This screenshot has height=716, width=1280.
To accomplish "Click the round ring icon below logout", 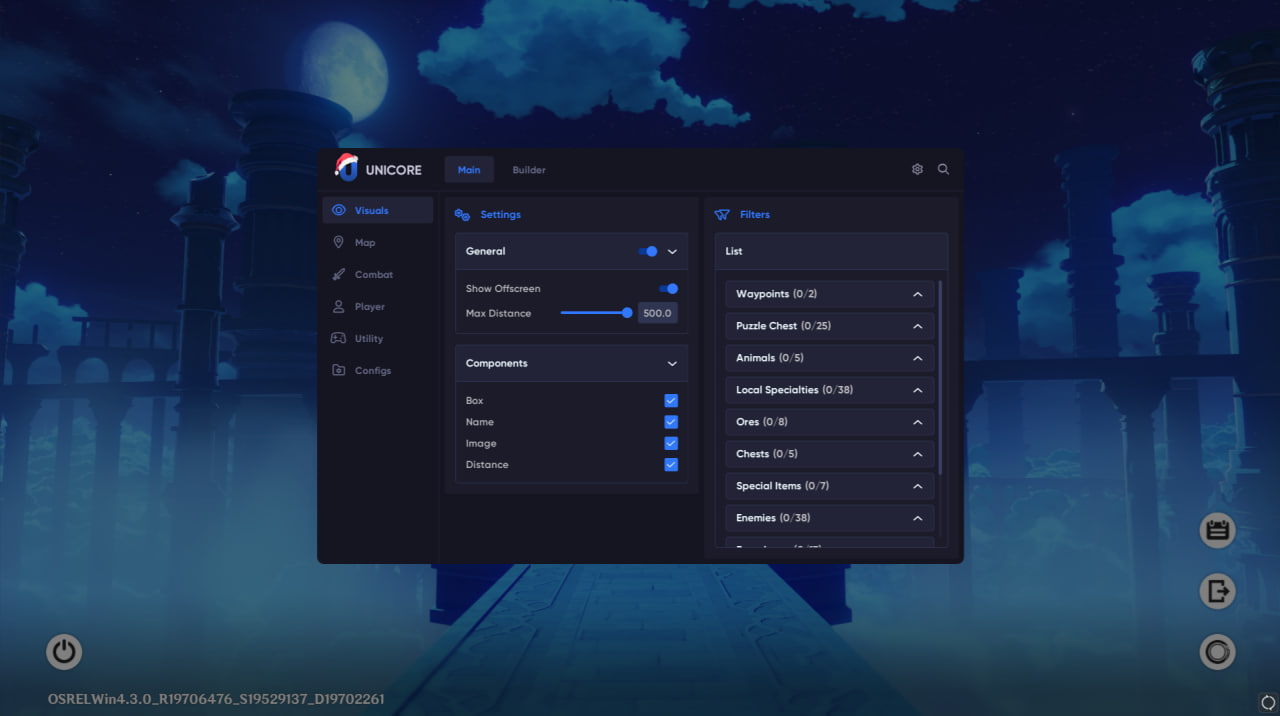I will pos(1217,652).
